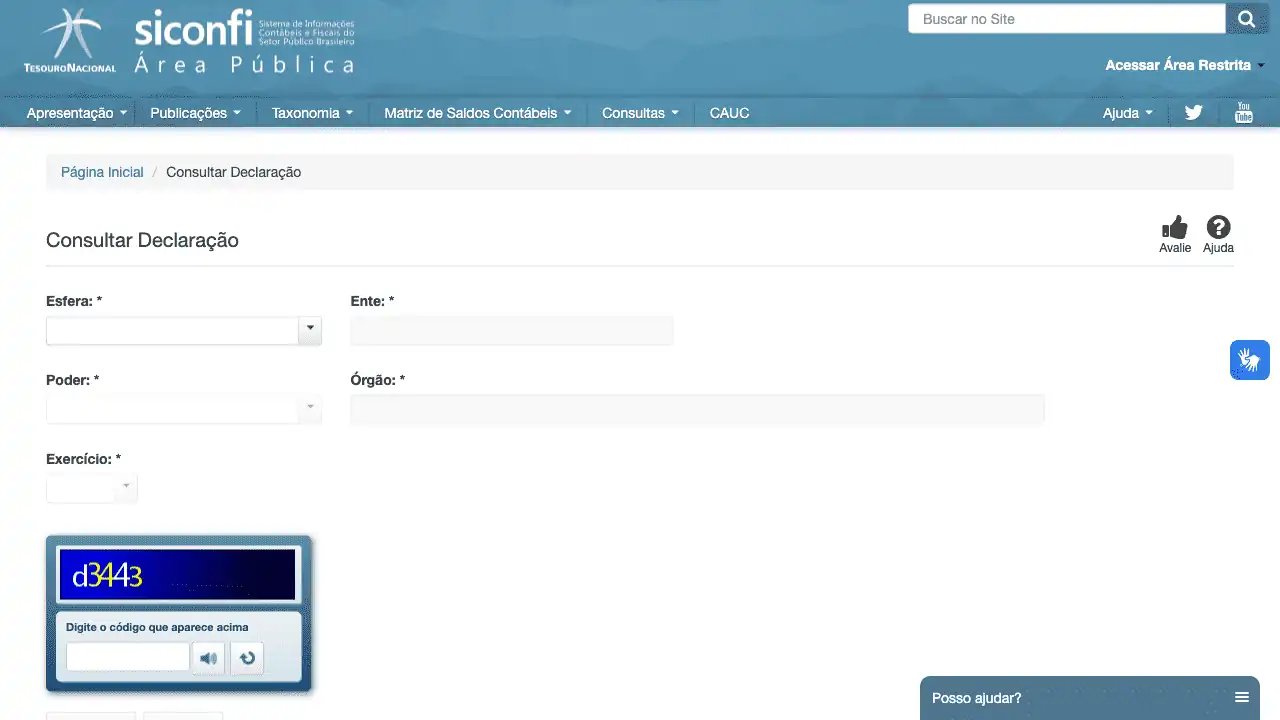Open the YouTube icon link
This screenshot has height=720, width=1280.
pos(1243,113)
